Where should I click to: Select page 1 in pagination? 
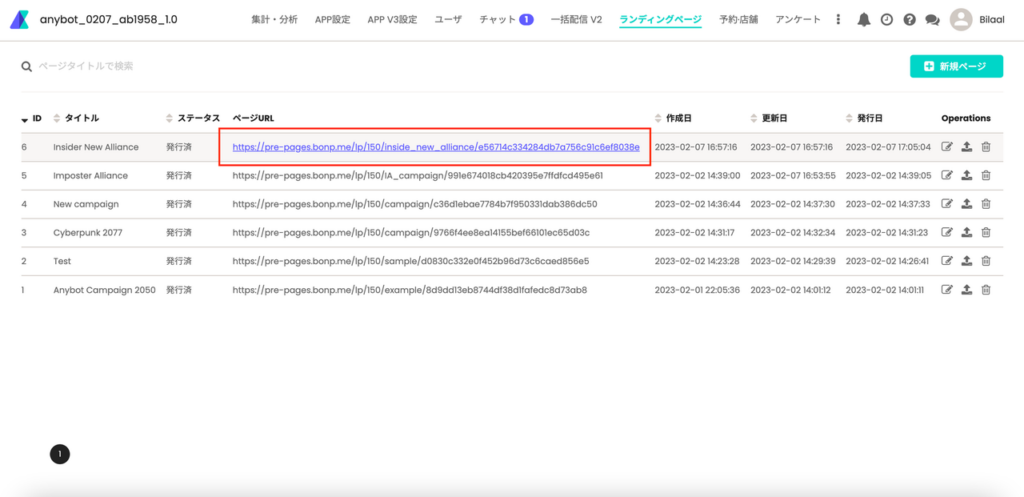point(60,454)
